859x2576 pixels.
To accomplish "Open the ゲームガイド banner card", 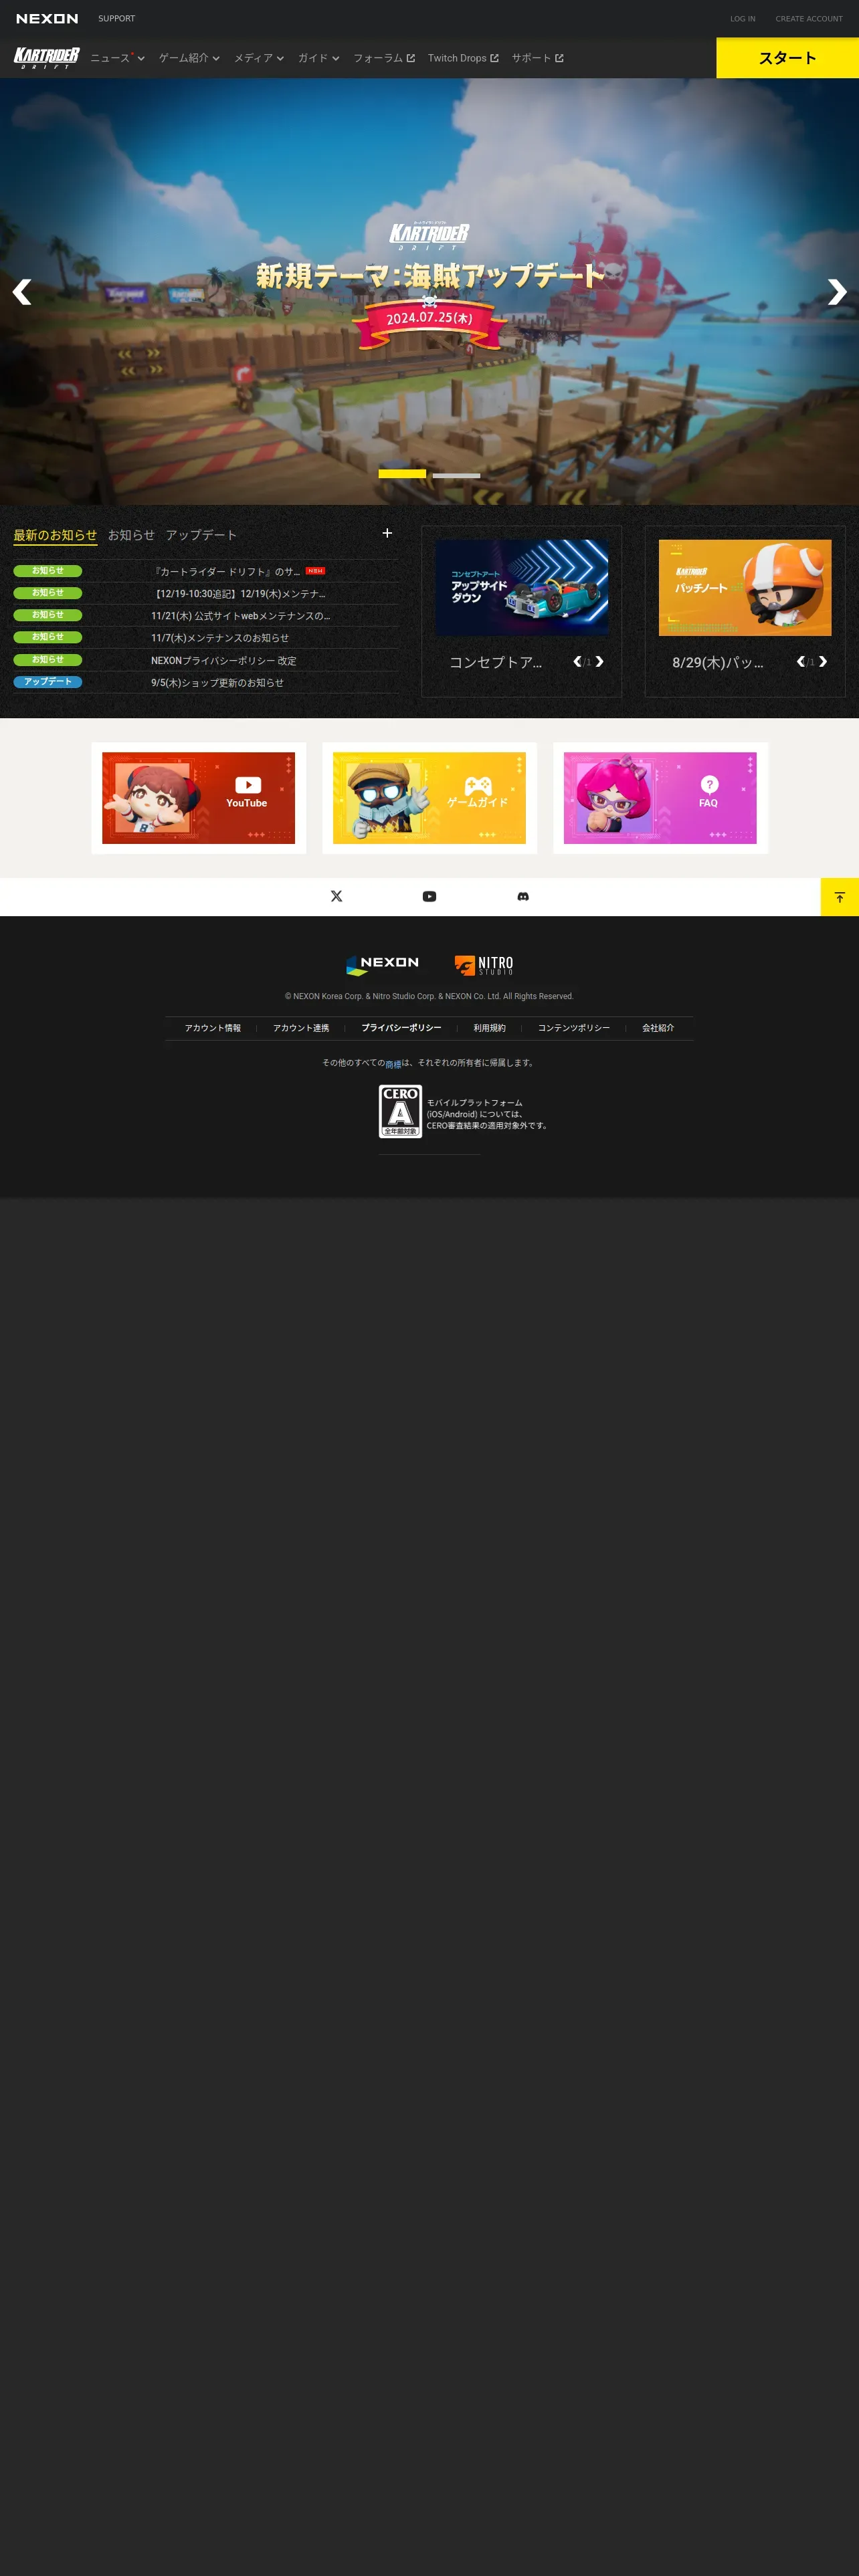I will (429, 798).
